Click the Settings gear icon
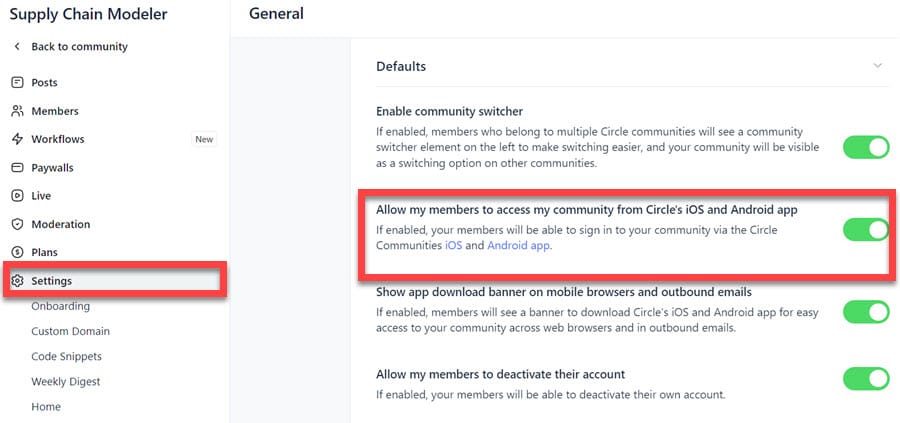This screenshot has width=900, height=423. (x=17, y=281)
